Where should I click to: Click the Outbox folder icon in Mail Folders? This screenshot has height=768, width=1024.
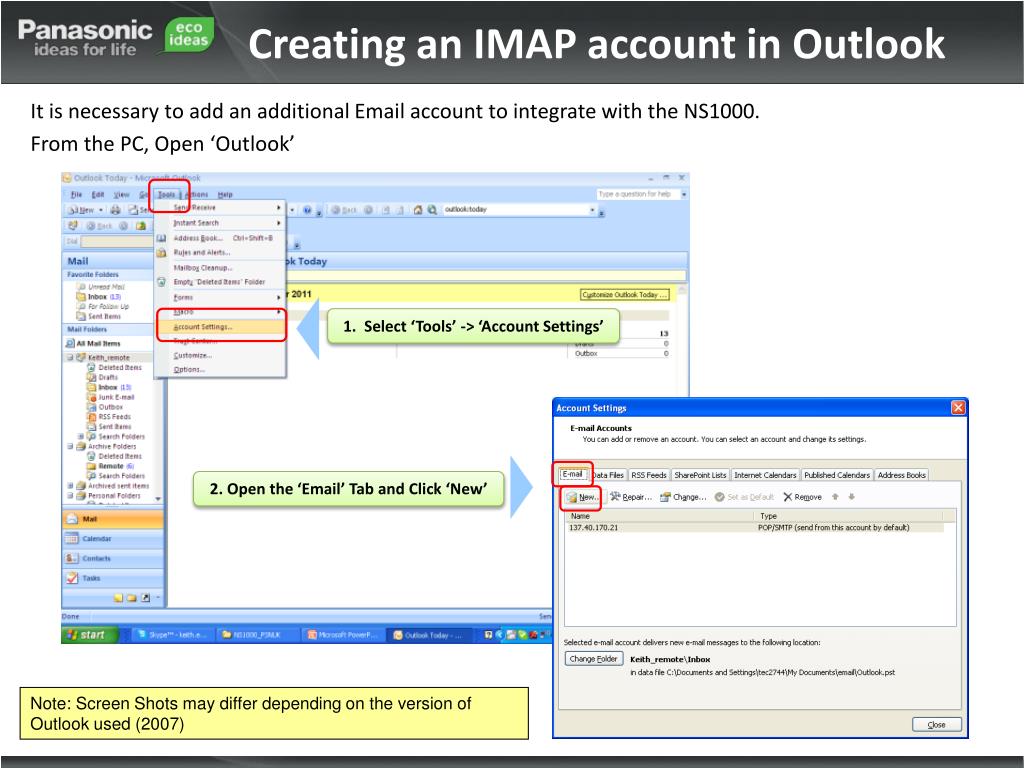pos(91,407)
